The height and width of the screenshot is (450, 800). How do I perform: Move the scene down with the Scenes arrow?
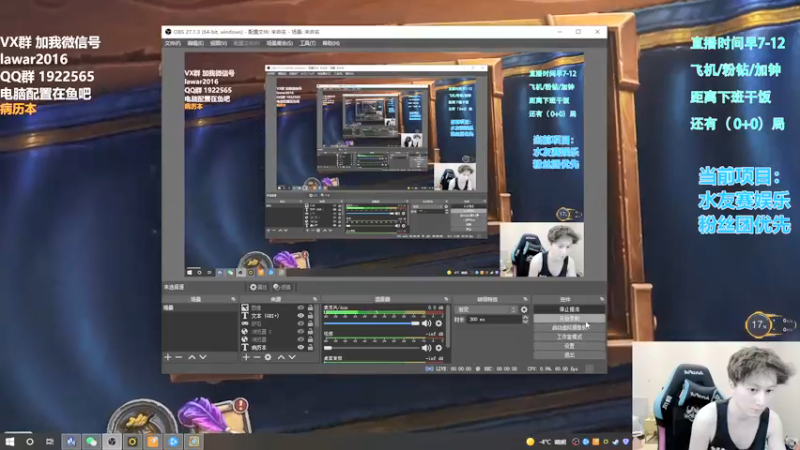pos(203,357)
